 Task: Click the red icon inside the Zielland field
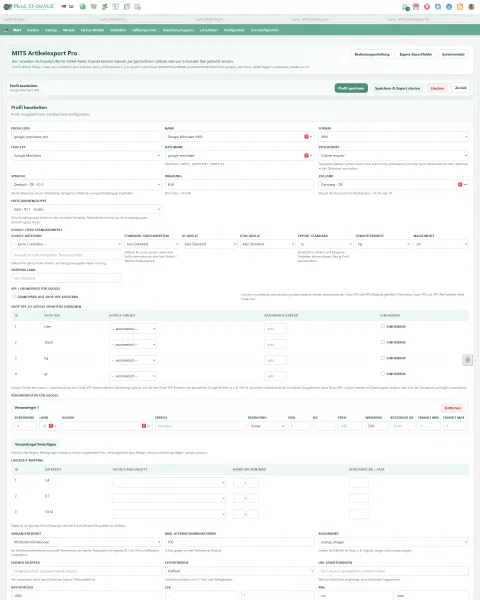[460, 184]
